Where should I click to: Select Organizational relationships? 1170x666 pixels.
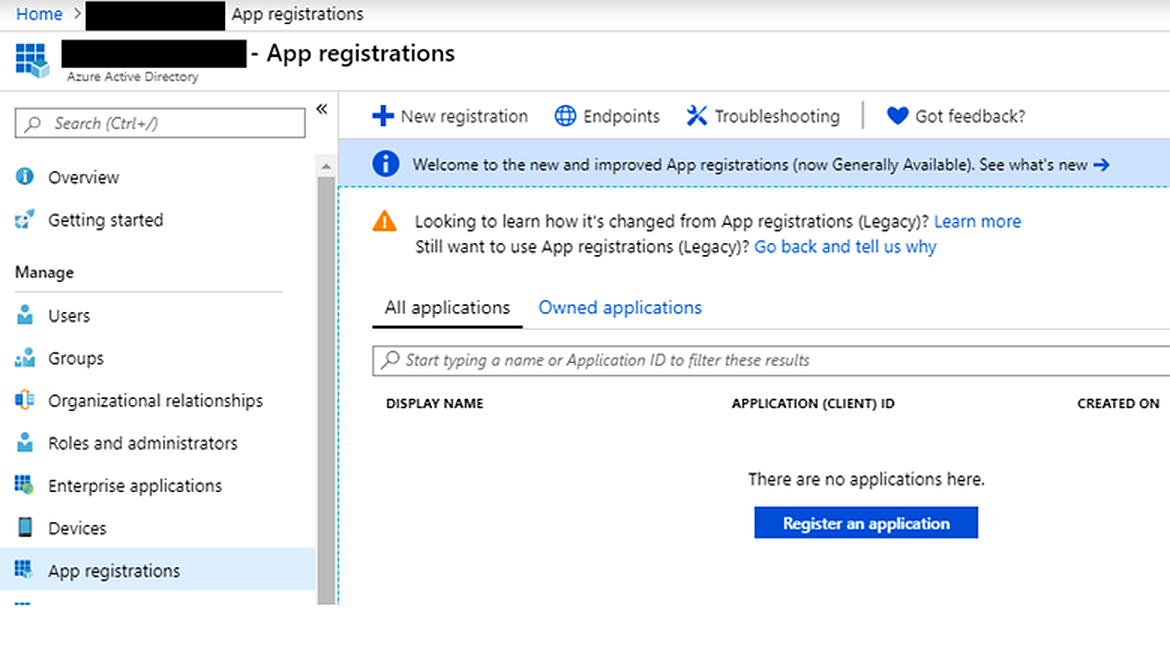[x=155, y=400]
